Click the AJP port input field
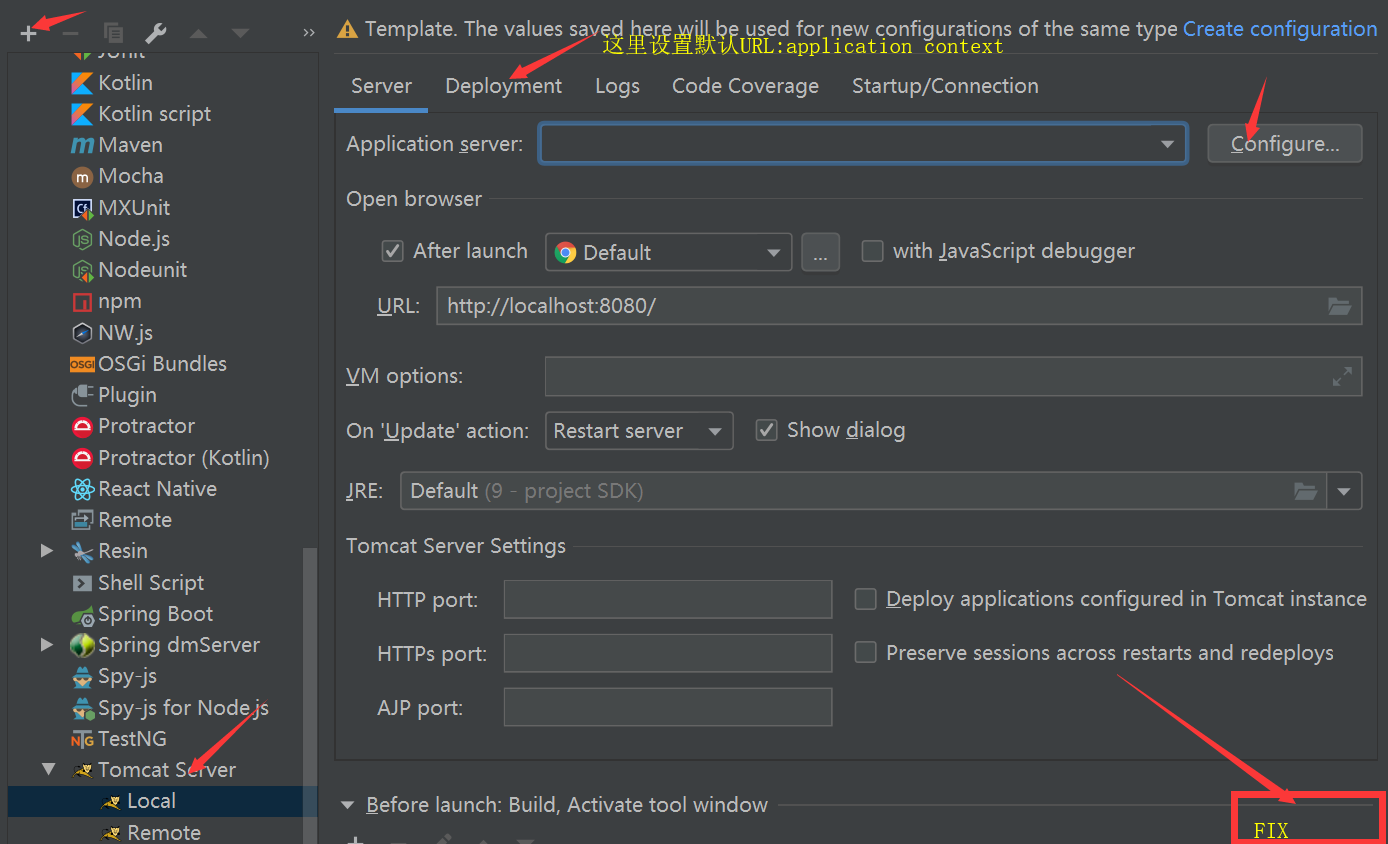1388x844 pixels. (668, 708)
